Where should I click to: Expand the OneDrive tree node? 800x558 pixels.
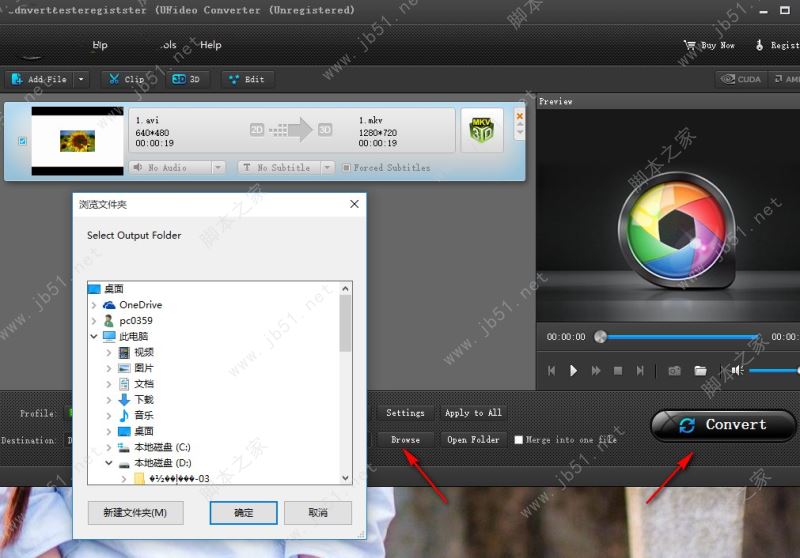pos(94,305)
